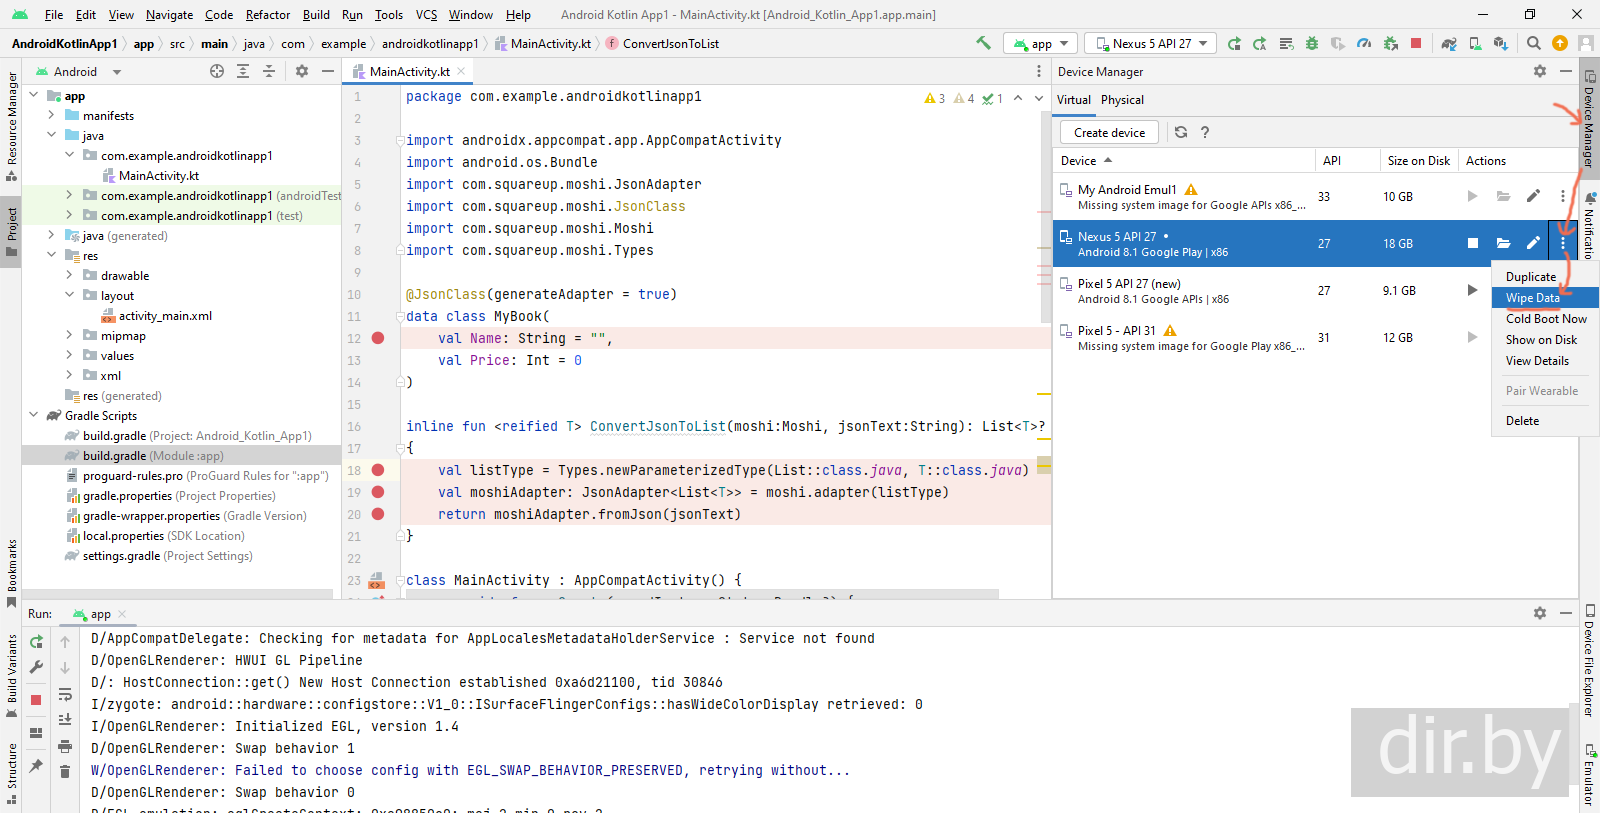Switch to the Physical devices tab
This screenshot has height=813, width=1600.
click(1122, 100)
